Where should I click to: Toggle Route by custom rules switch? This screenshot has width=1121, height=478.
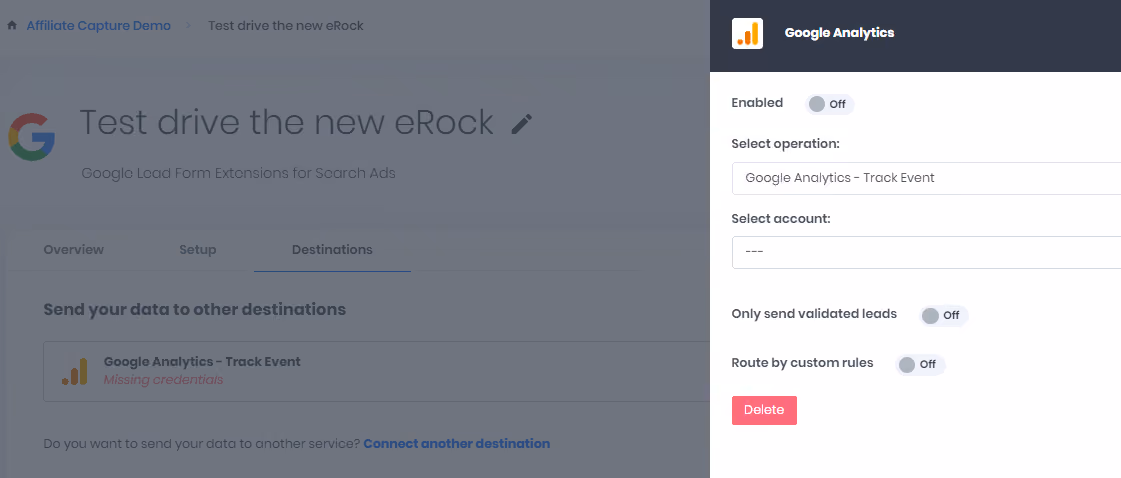tap(920, 364)
